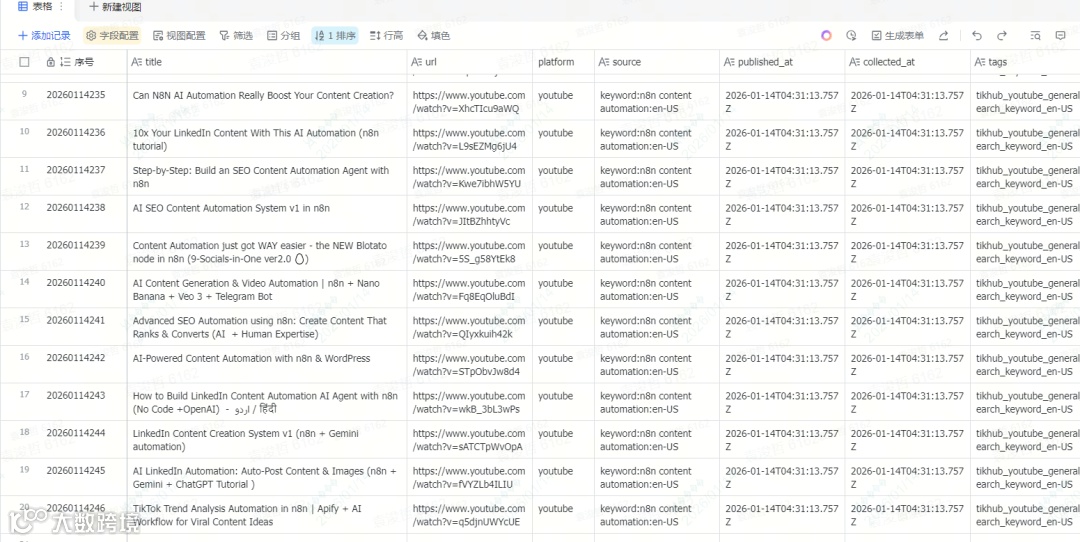This screenshot has width=1080, height=542.
Task: Click published_at cell in row 15
Action: (x=782, y=328)
